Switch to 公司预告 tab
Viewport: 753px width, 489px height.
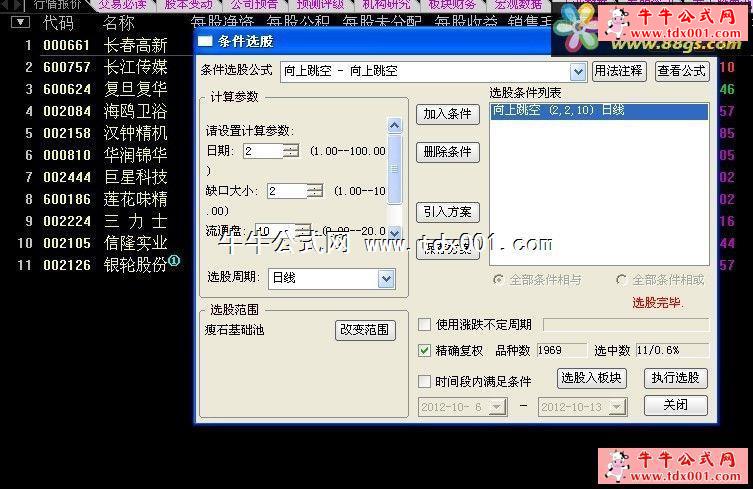pyautogui.click(x=254, y=5)
